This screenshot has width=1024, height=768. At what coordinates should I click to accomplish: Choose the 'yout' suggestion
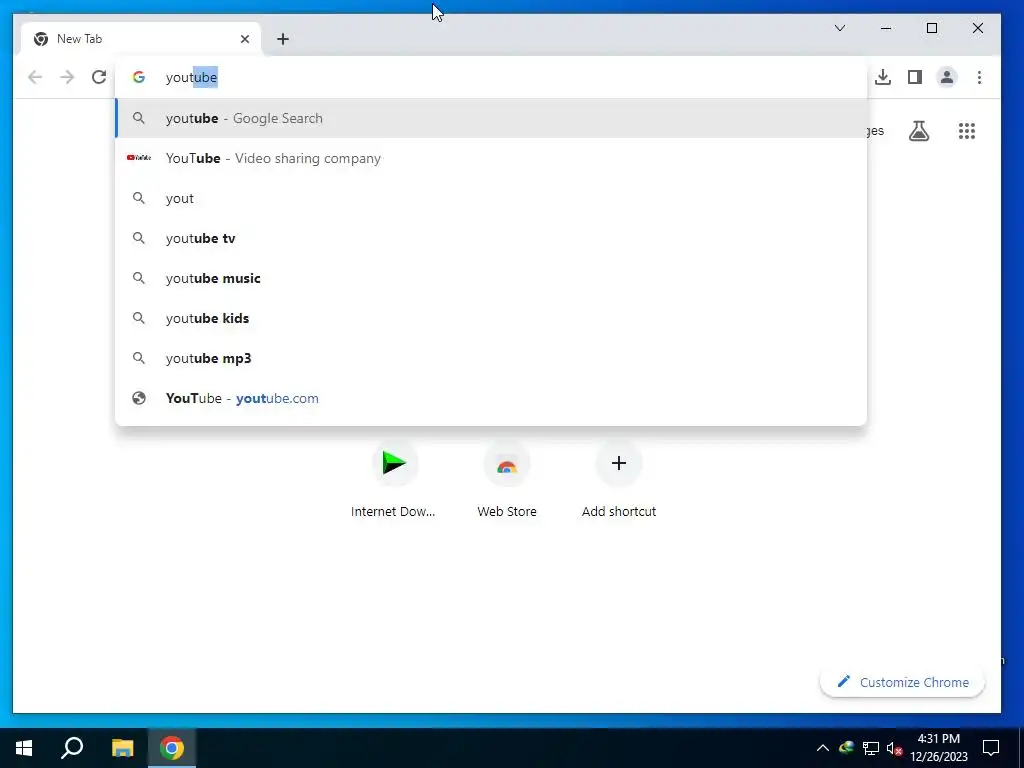pyautogui.click(x=490, y=199)
